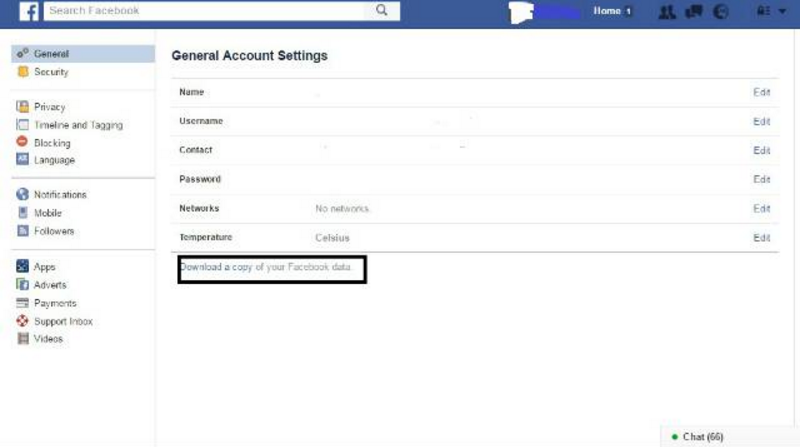Click the General Account Settings heading
The height and width of the screenshot is (447, 800).
pos(249,56)
